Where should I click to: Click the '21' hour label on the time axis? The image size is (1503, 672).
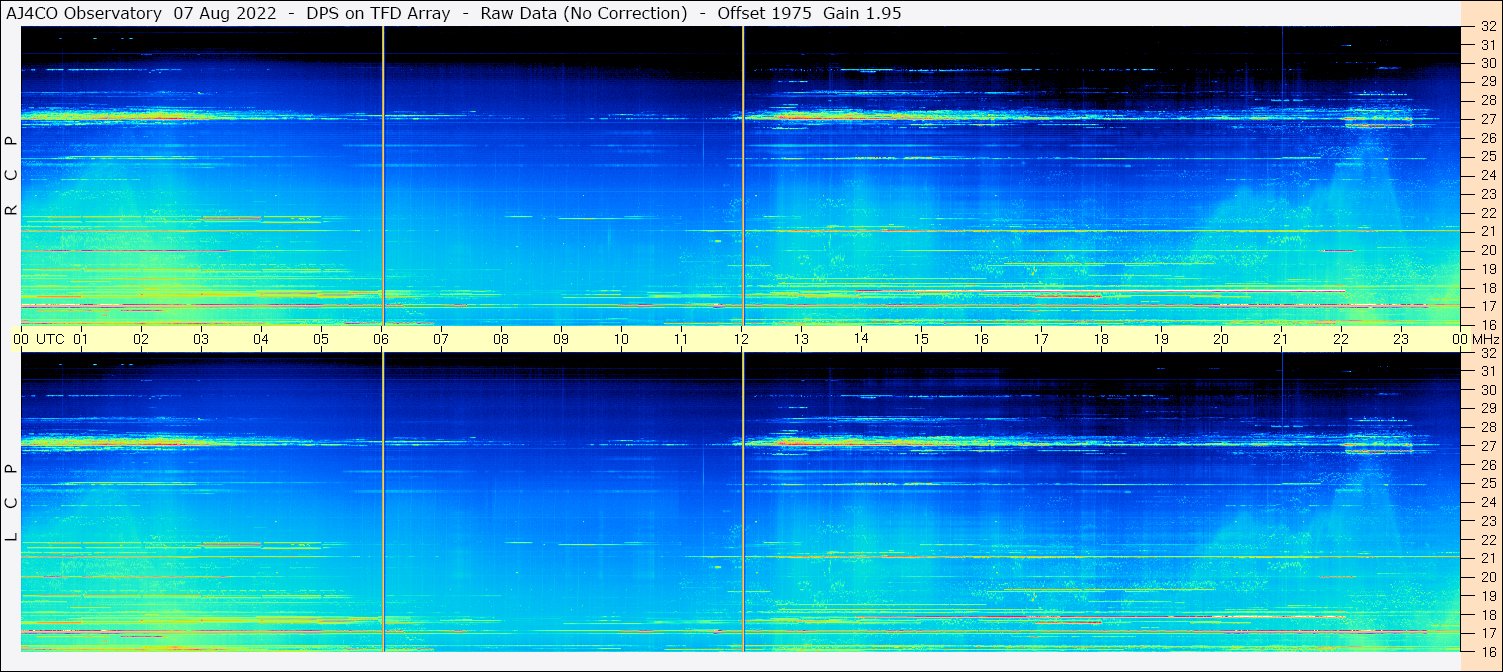tap(1281, 339)
